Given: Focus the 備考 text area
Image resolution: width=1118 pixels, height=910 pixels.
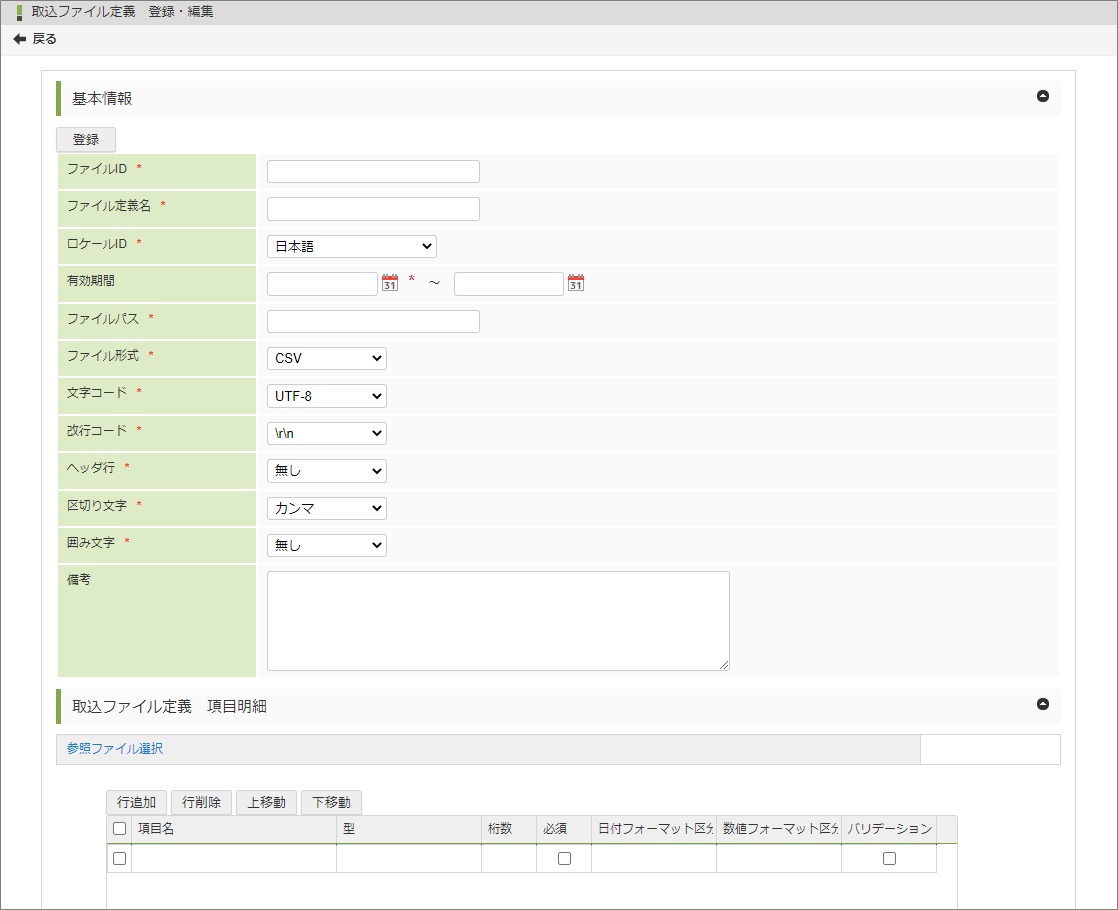Looking at the screenshot, I should (497, 620).
